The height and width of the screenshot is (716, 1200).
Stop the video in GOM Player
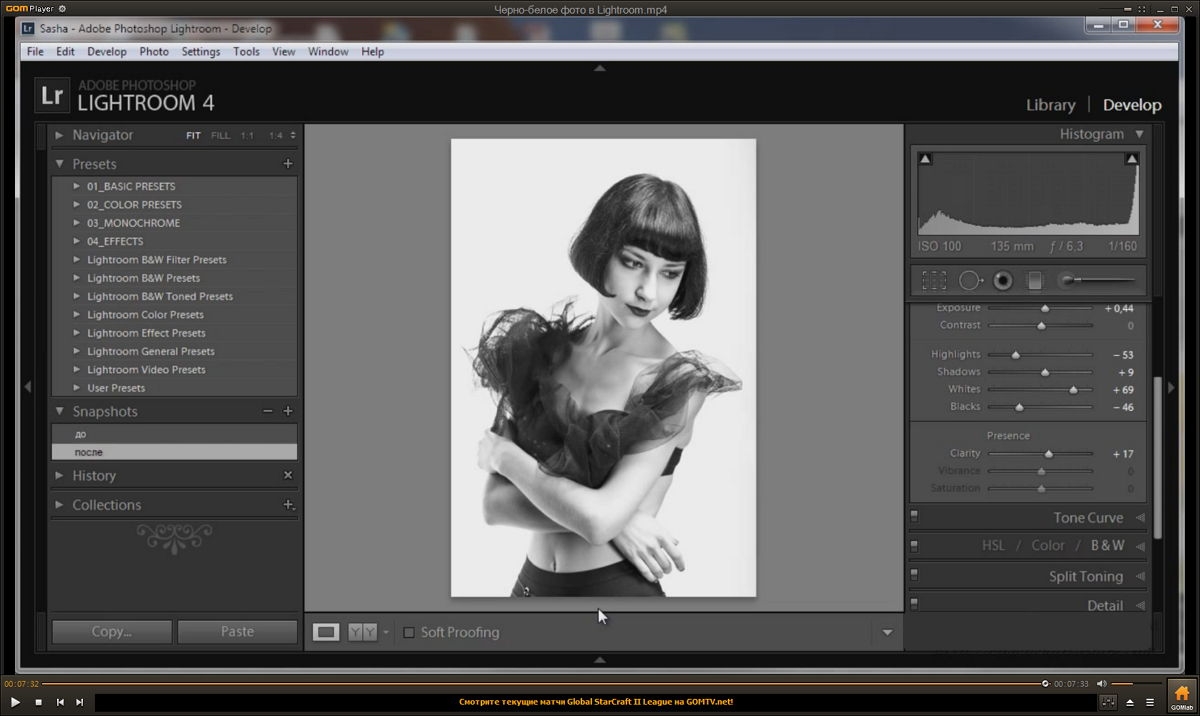click(38, 702)
